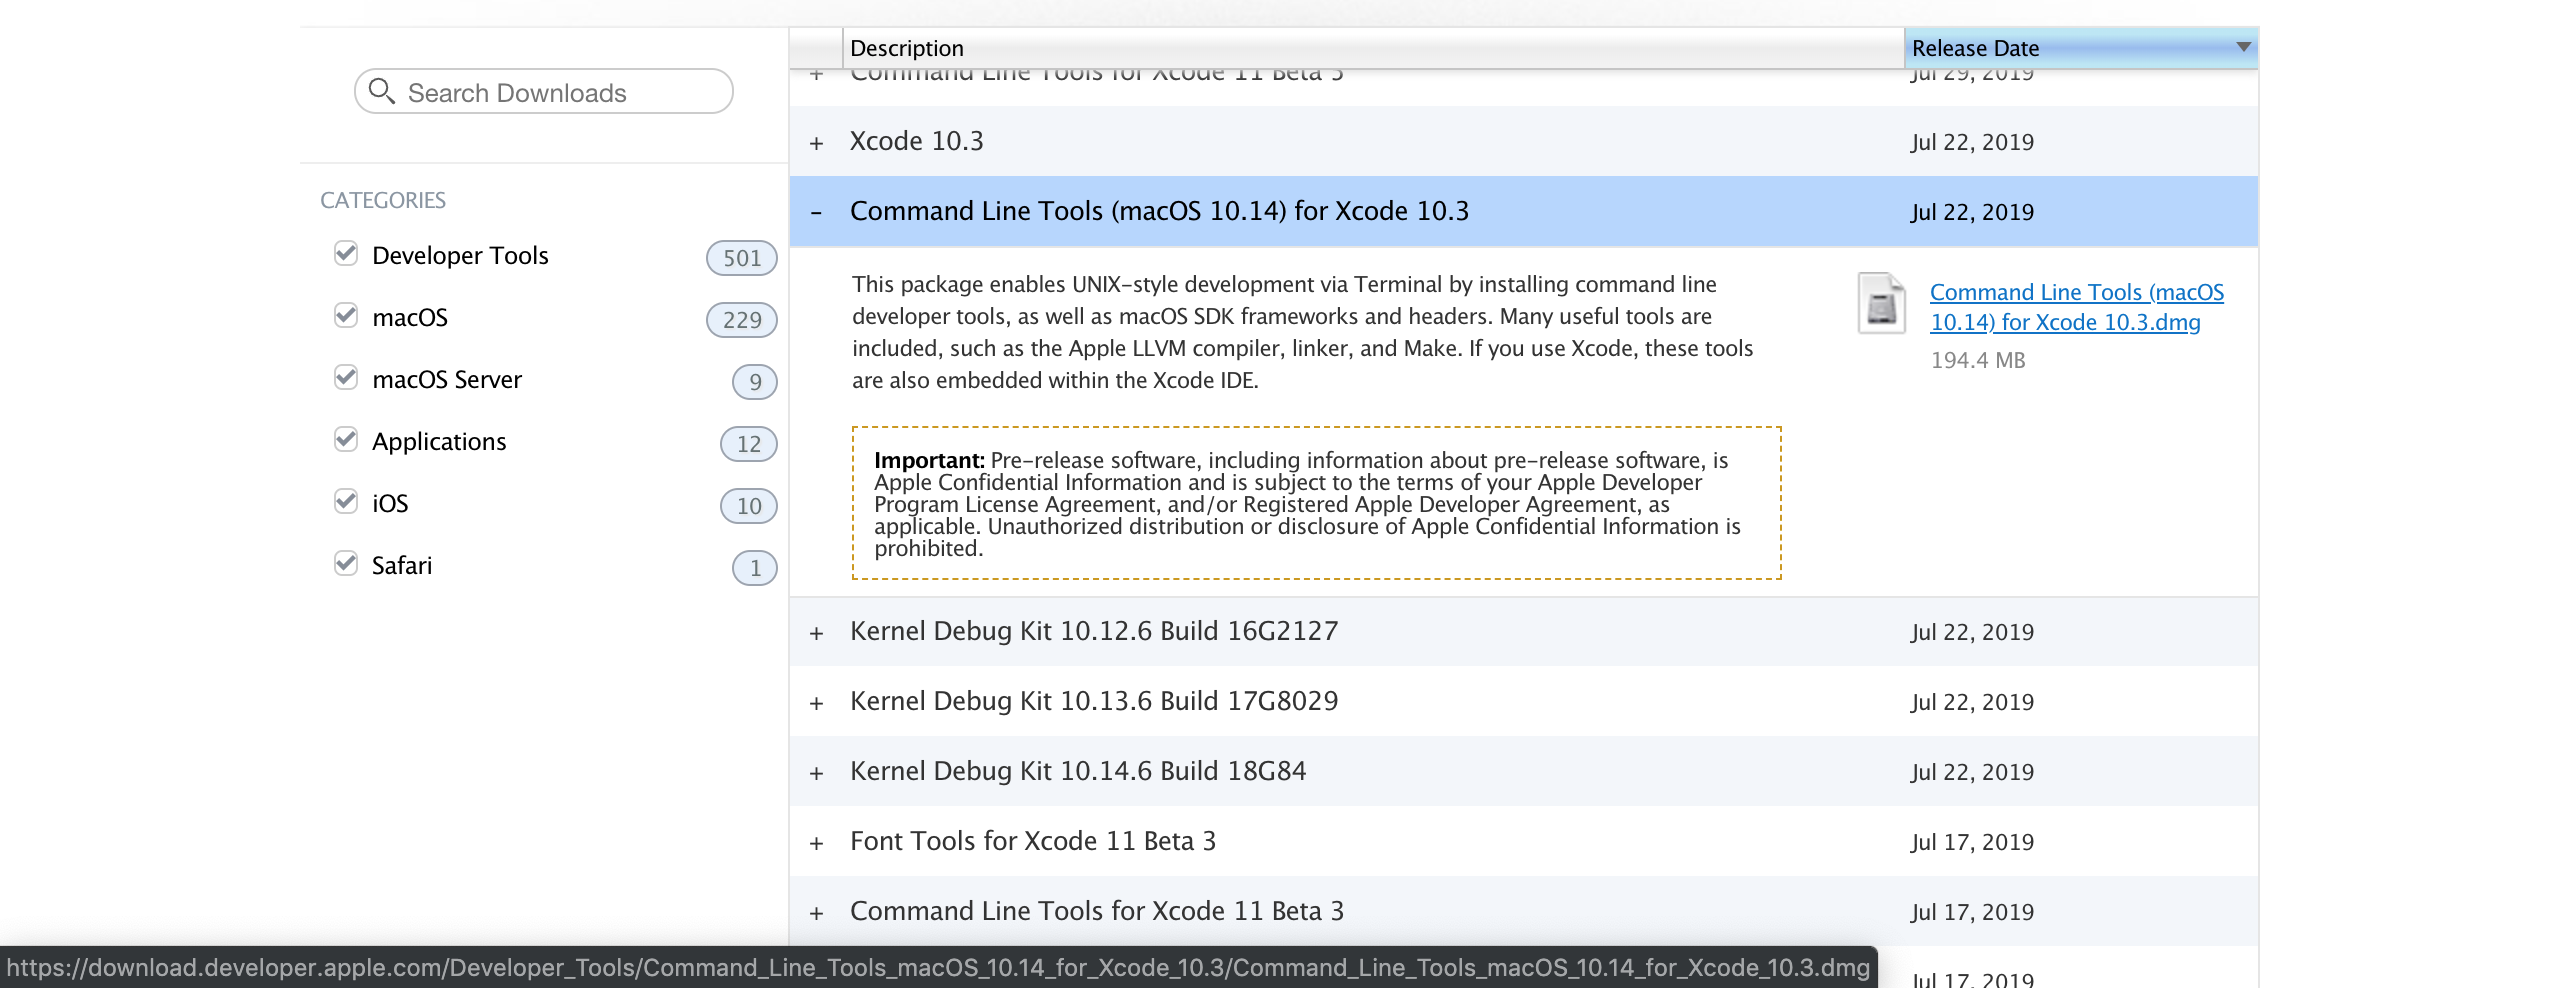Click Jul 17, 2019 date for Font Tools
The width and height of the screenshot is (2560, 988).
(1972, 842)
